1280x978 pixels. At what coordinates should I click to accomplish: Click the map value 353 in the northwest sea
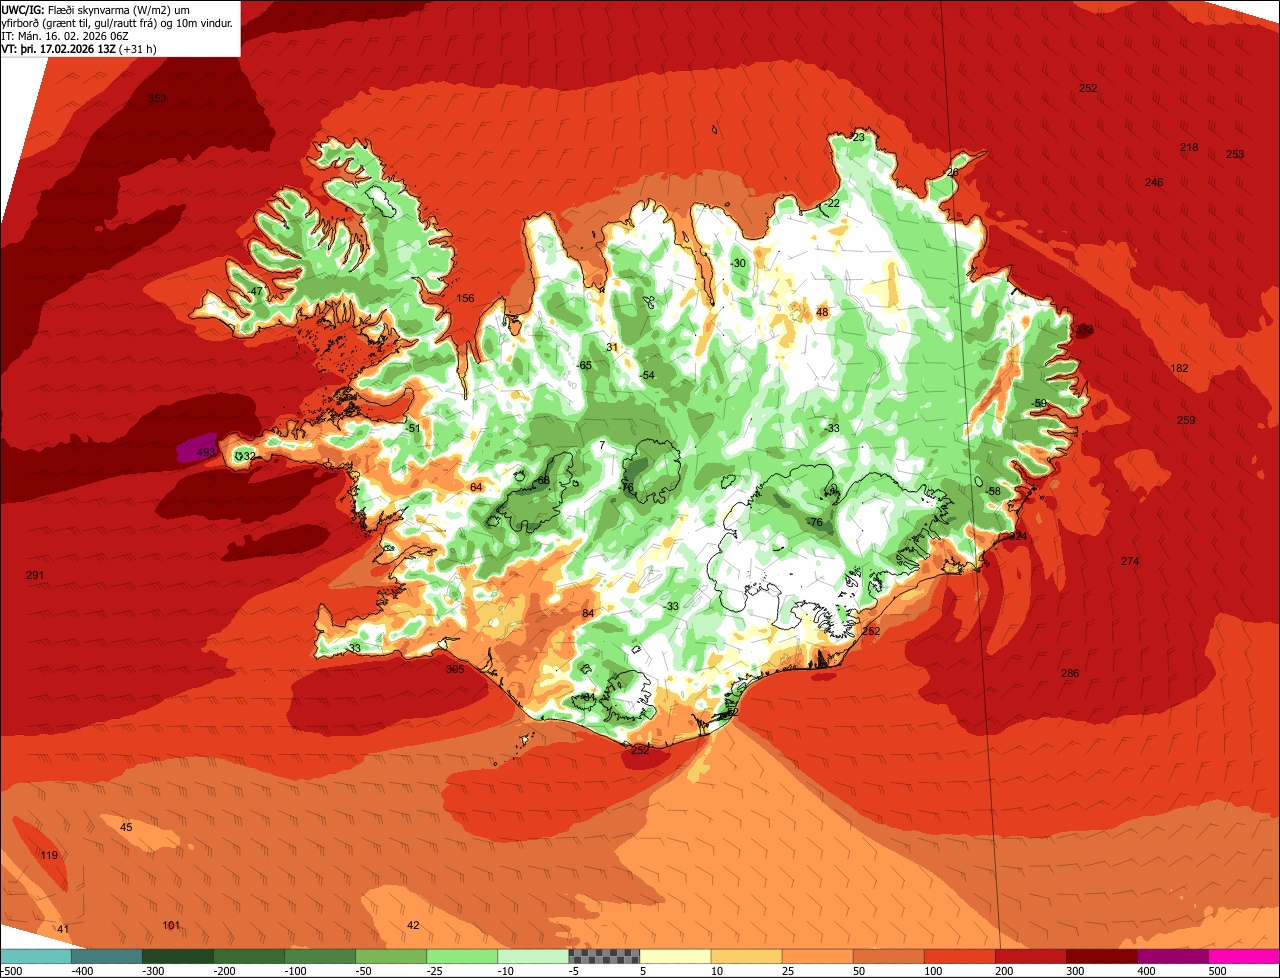click(157, 98)
